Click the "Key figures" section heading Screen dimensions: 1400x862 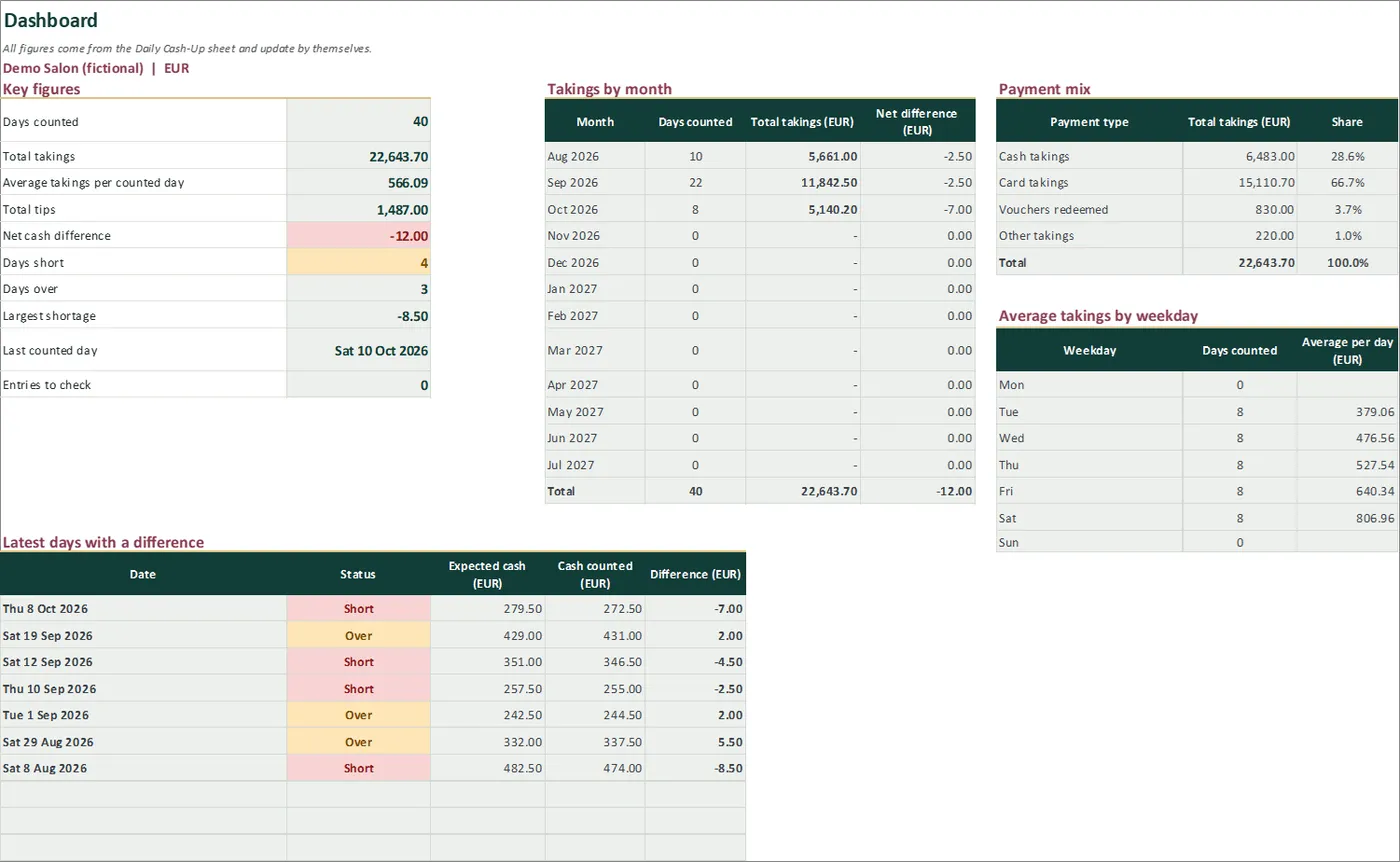(41, 89)
